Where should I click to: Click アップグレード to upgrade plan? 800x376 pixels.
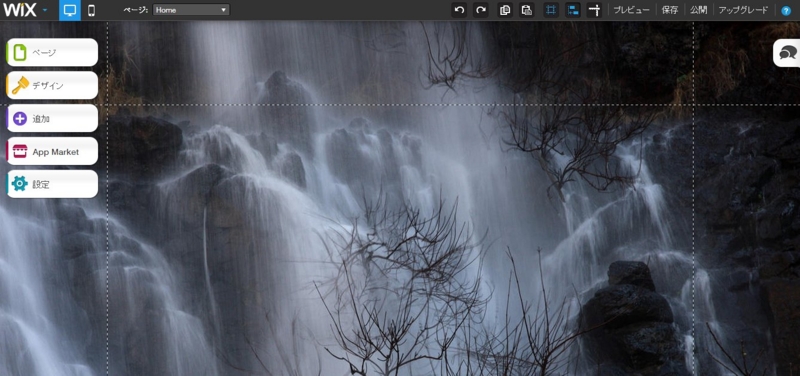pyautogui.click(x=743, y=10)
